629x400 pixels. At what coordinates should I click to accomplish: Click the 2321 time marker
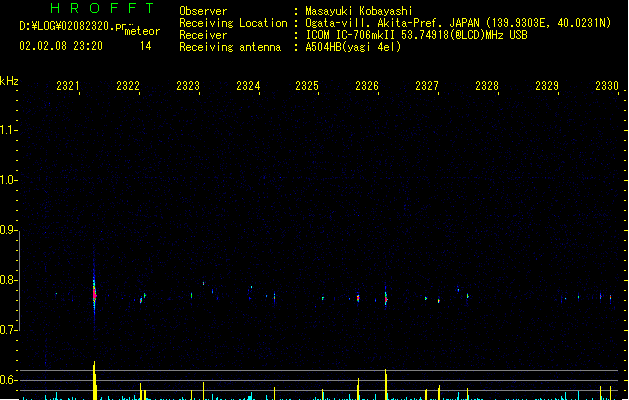[68, 86]
